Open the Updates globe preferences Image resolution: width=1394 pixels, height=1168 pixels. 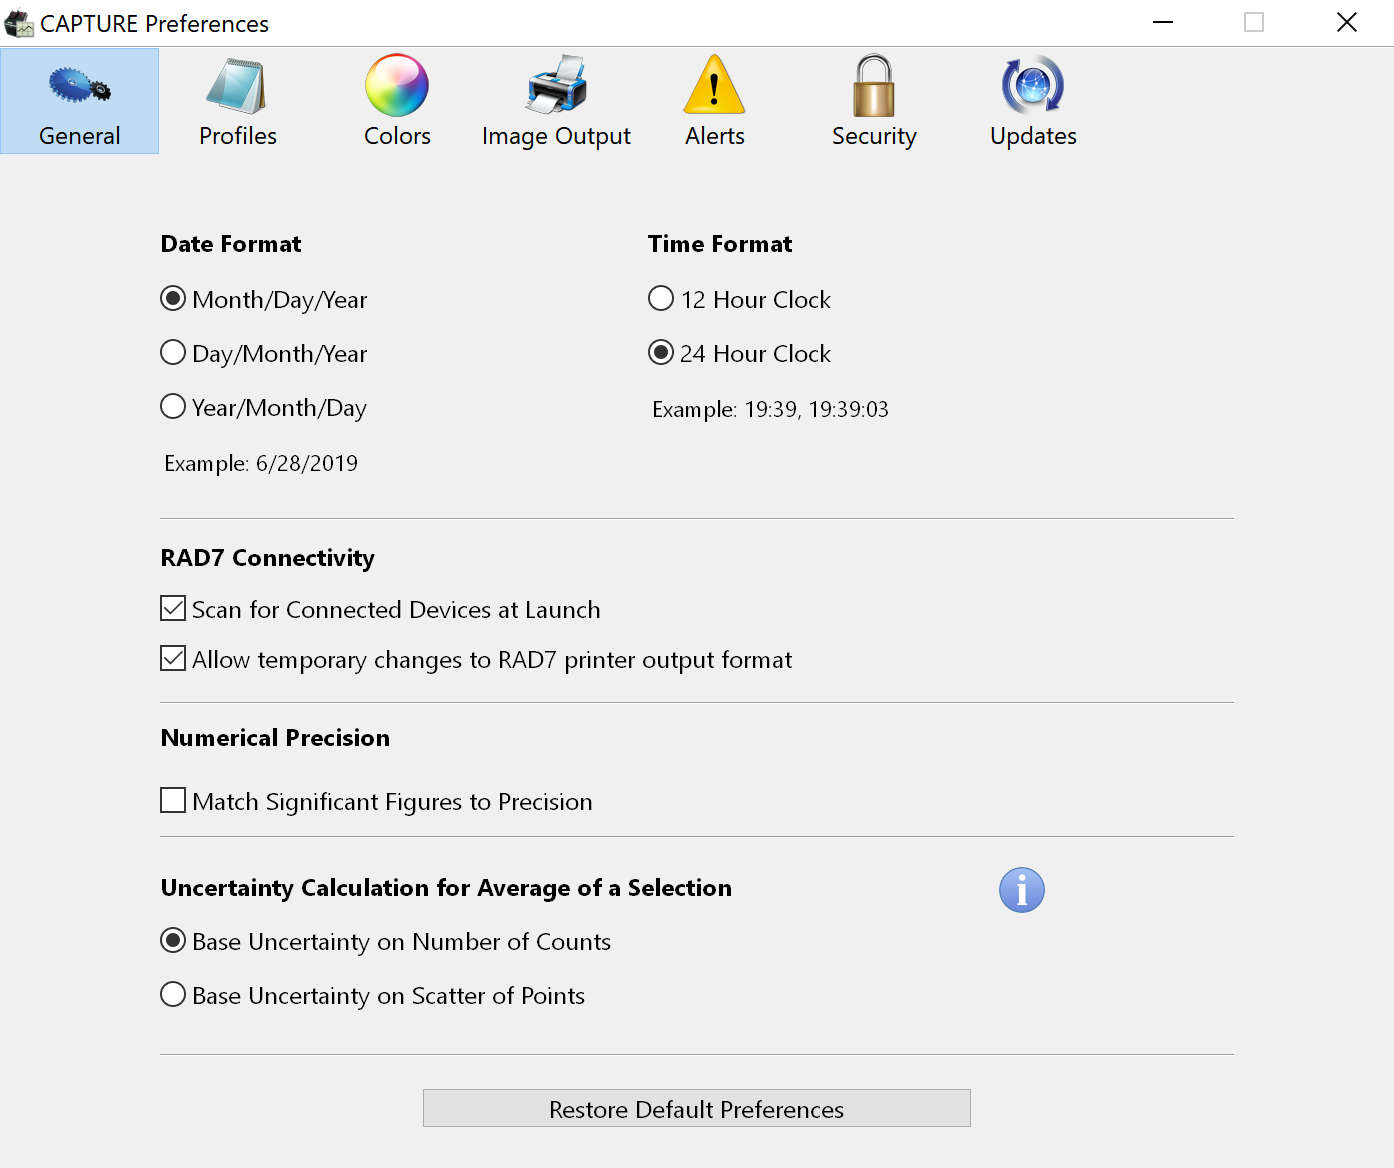pyautogui.click(x=1032, y=87)
